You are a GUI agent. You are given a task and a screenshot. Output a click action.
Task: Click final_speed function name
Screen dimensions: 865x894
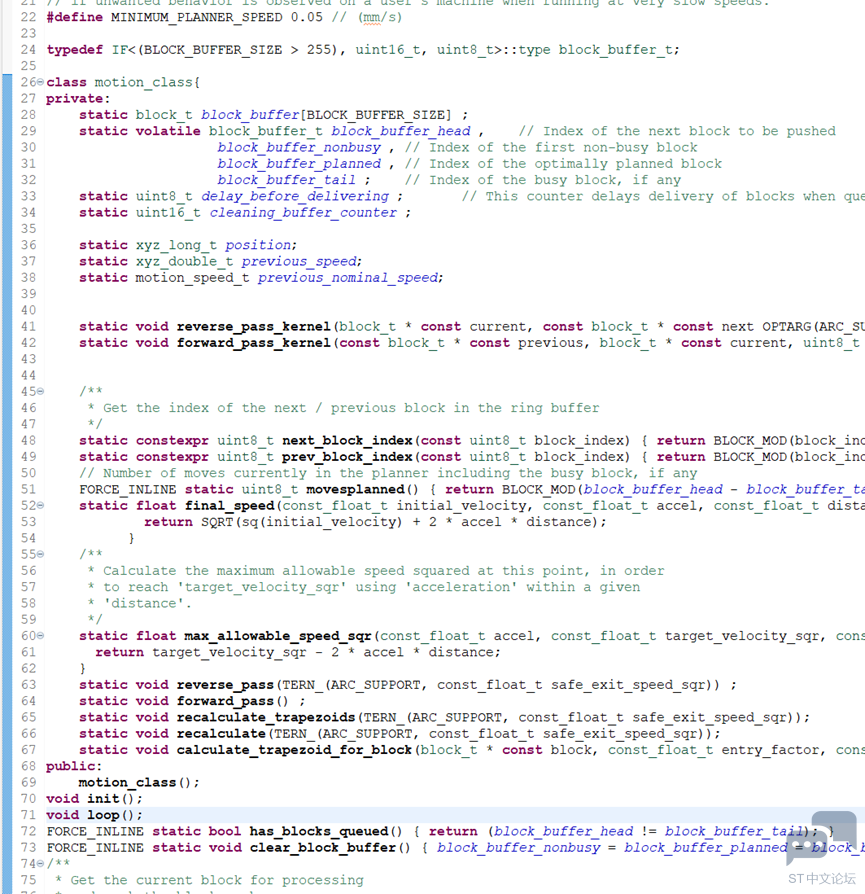pyautogui.click(x=229, y=506)
